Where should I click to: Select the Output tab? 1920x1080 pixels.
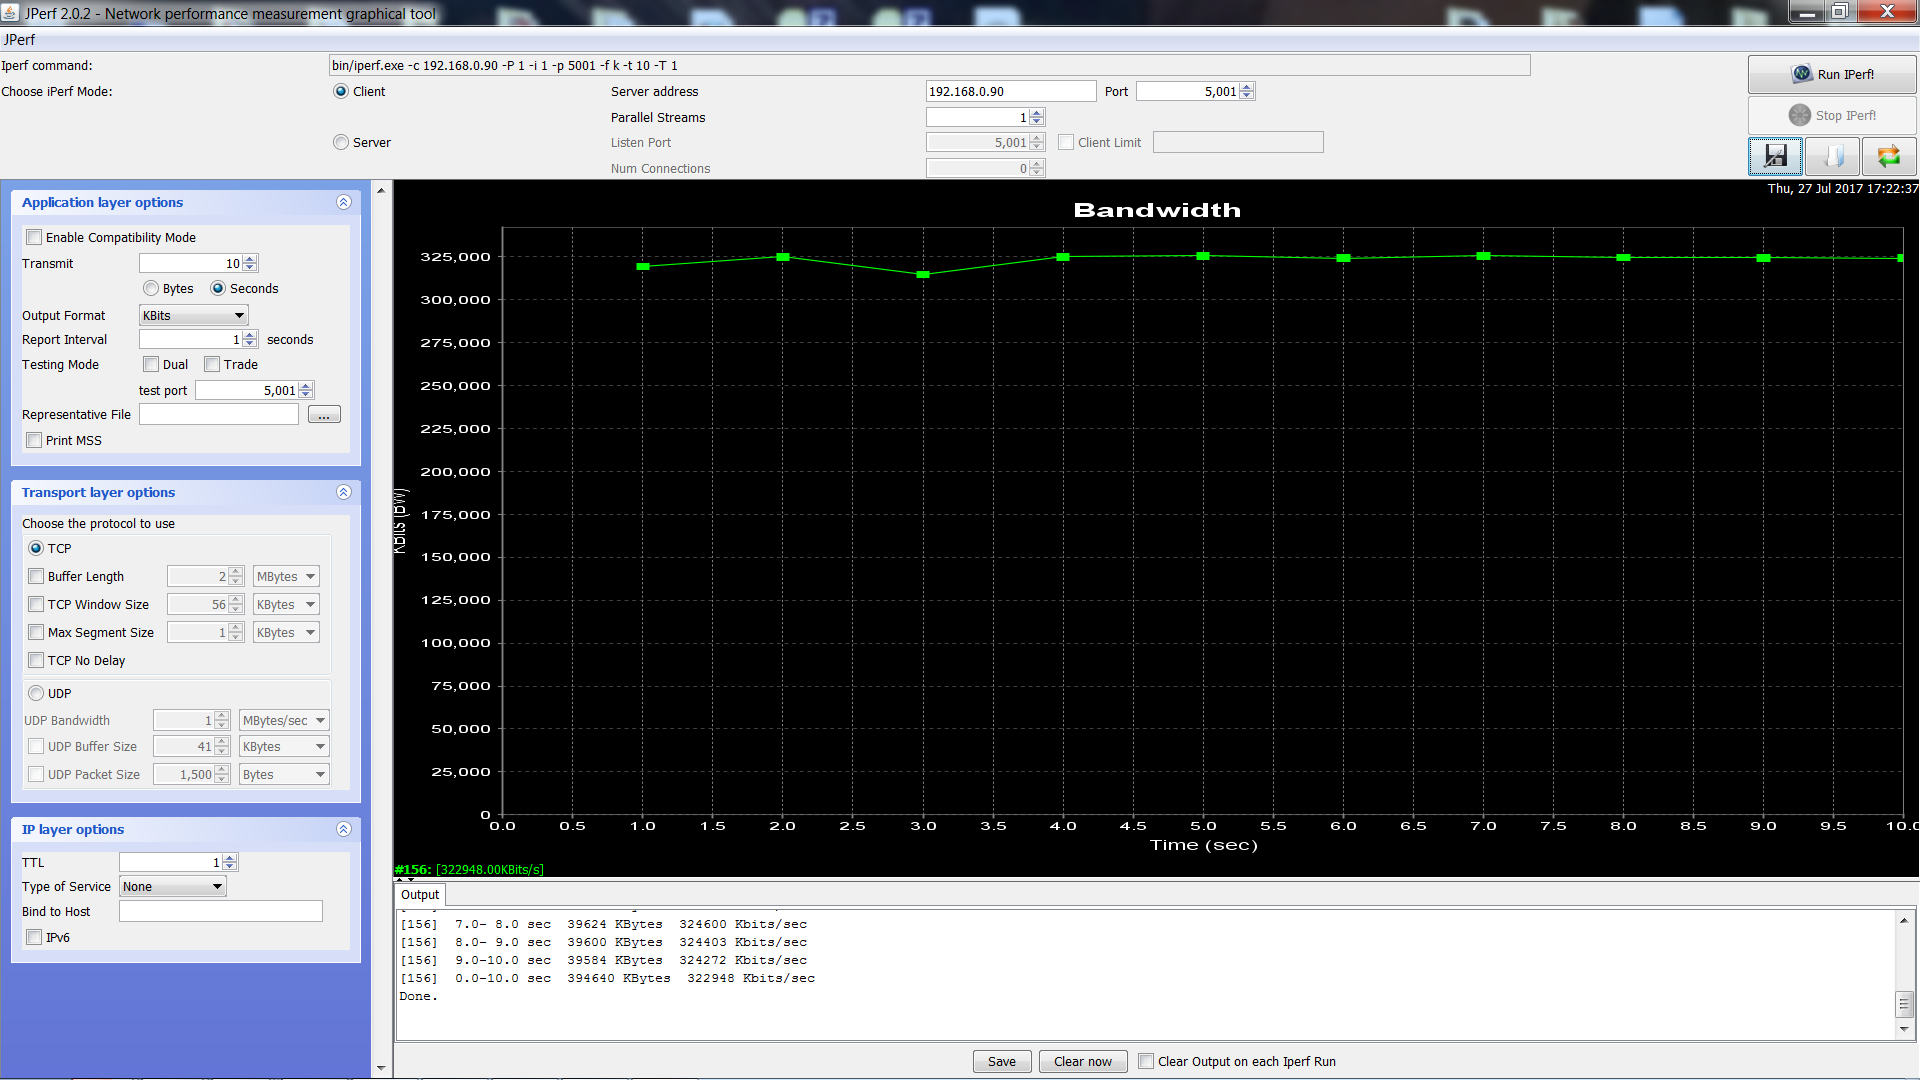[x=420, y=894]
